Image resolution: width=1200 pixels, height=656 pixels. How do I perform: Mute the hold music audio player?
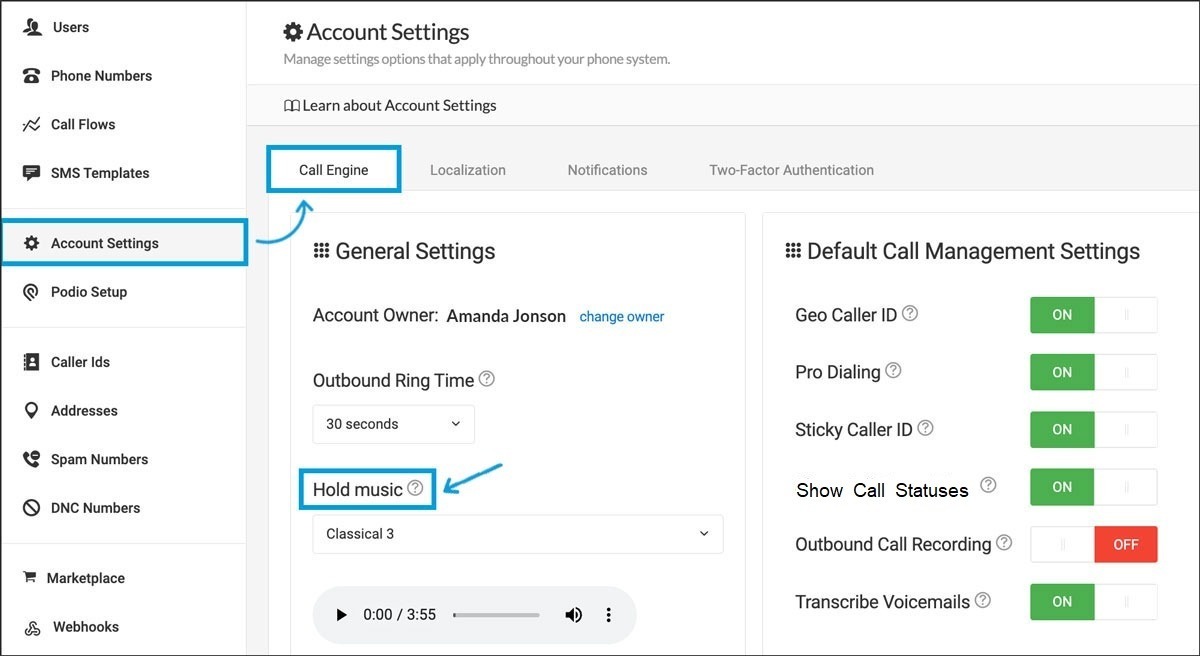573,615
